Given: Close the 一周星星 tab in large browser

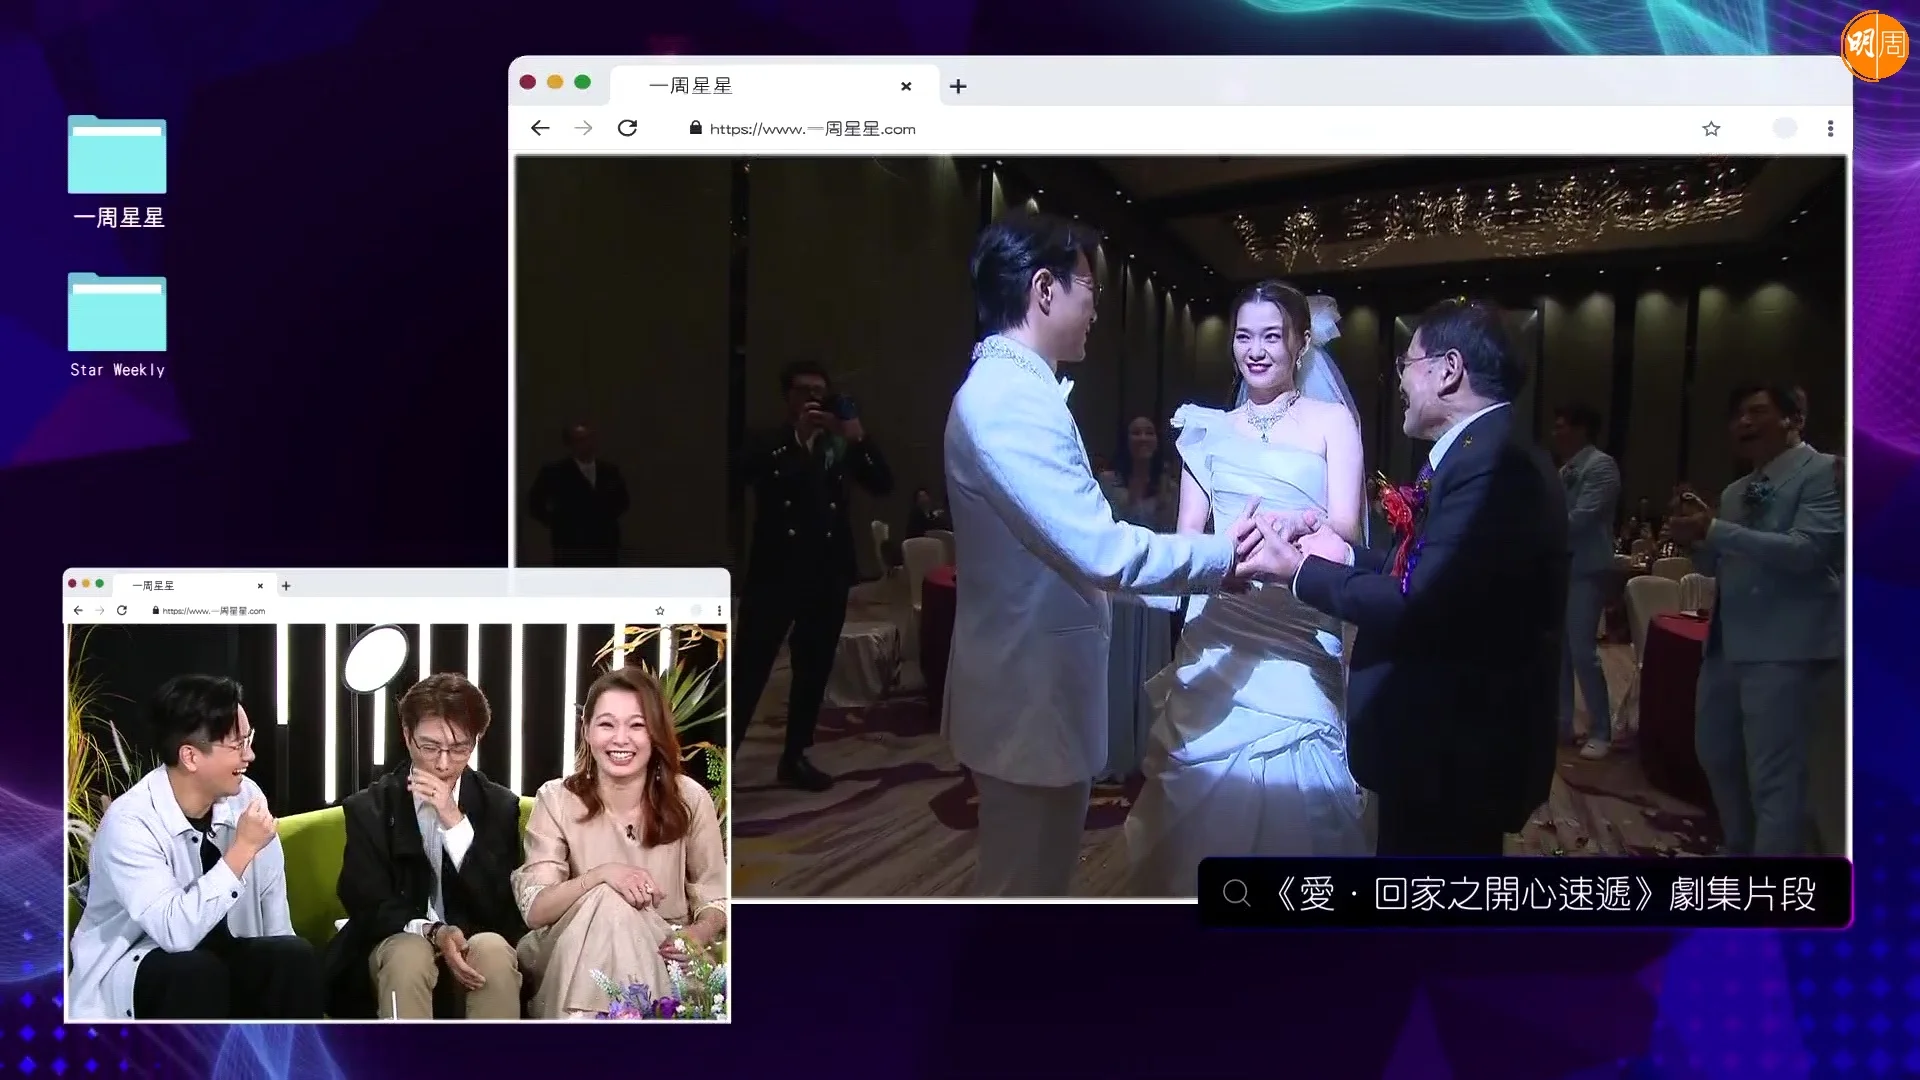Looking at the screenshot, I should click(906, 87).
